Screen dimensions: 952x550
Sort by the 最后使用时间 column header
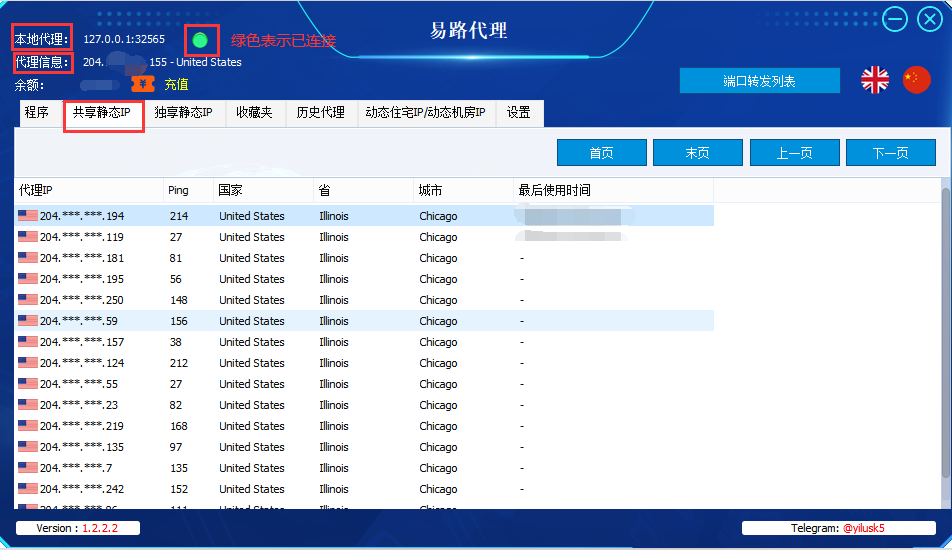pyautogui.click(x=614, y=190)
